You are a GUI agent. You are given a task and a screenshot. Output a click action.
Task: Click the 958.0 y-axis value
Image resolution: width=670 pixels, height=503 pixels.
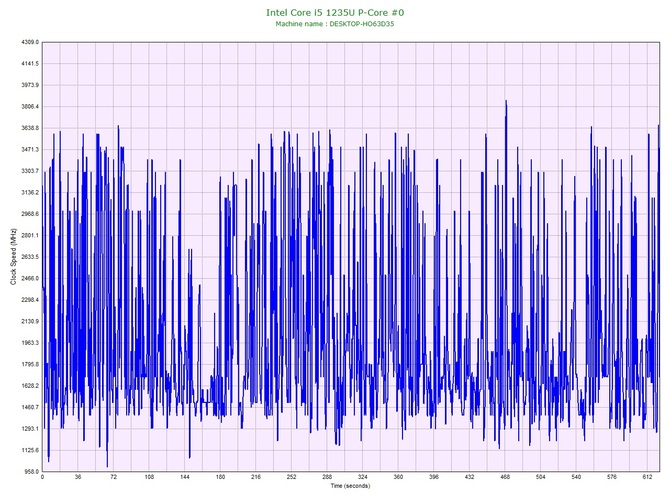tap(31, 471)
